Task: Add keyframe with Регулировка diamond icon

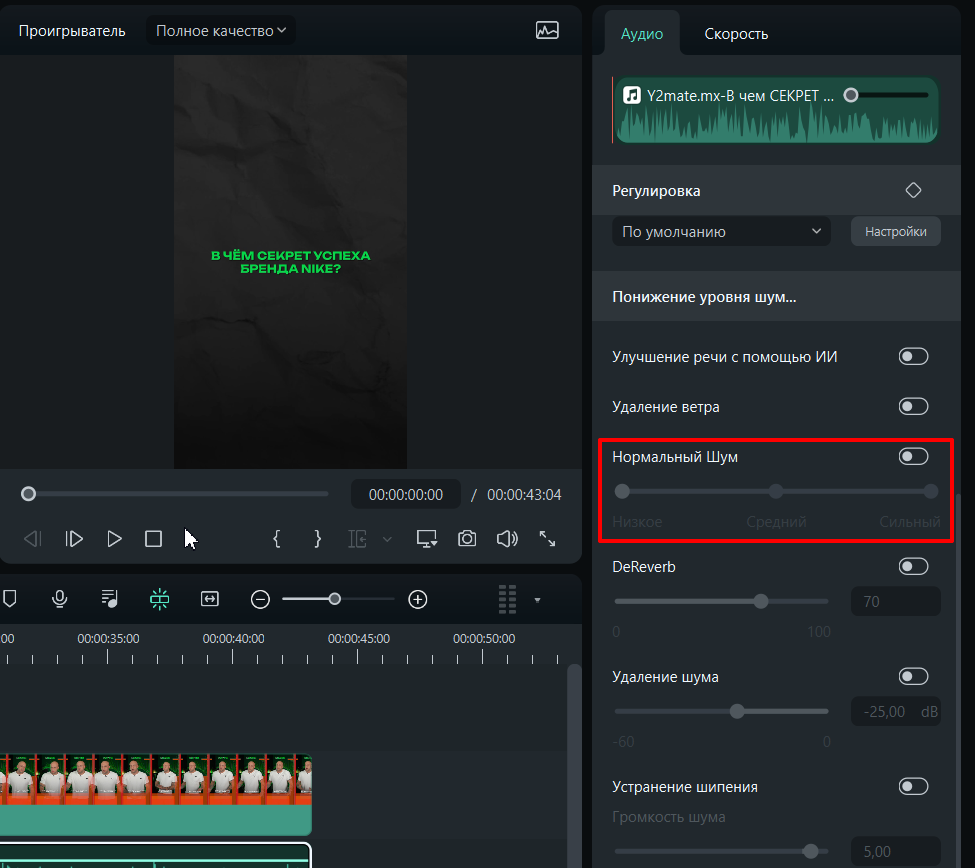Action: tap(913, 190)
